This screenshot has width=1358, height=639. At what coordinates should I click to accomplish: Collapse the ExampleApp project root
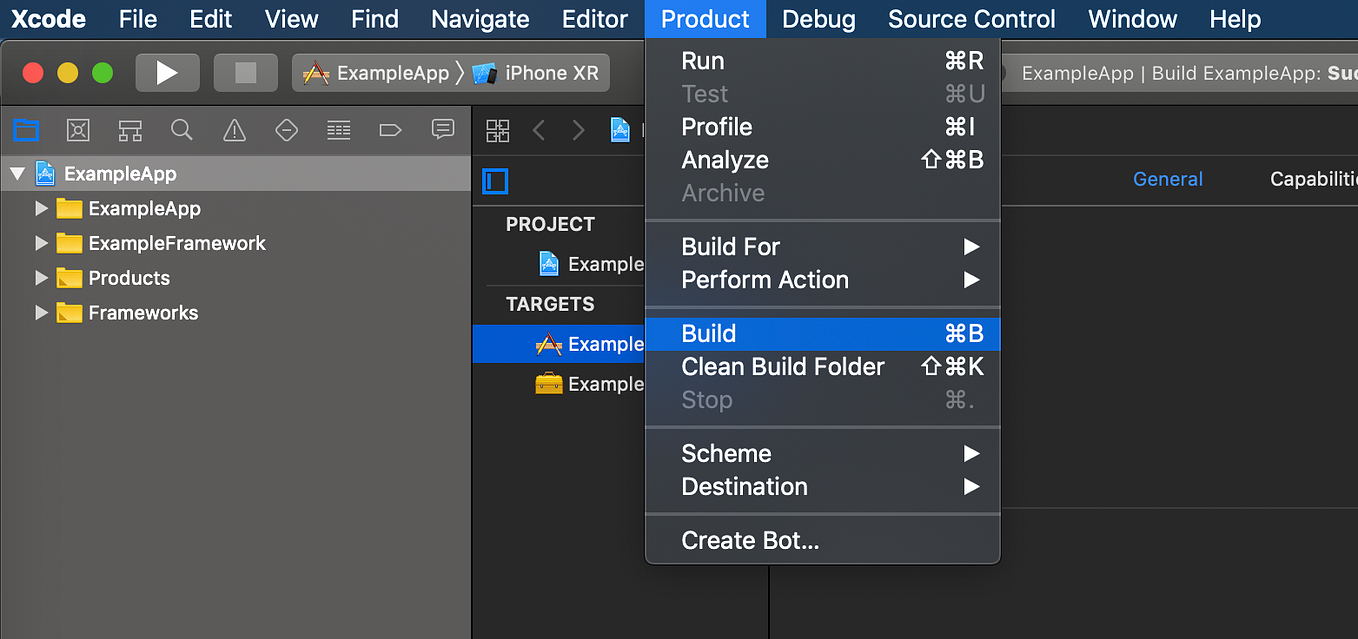[x=17, y=174]
